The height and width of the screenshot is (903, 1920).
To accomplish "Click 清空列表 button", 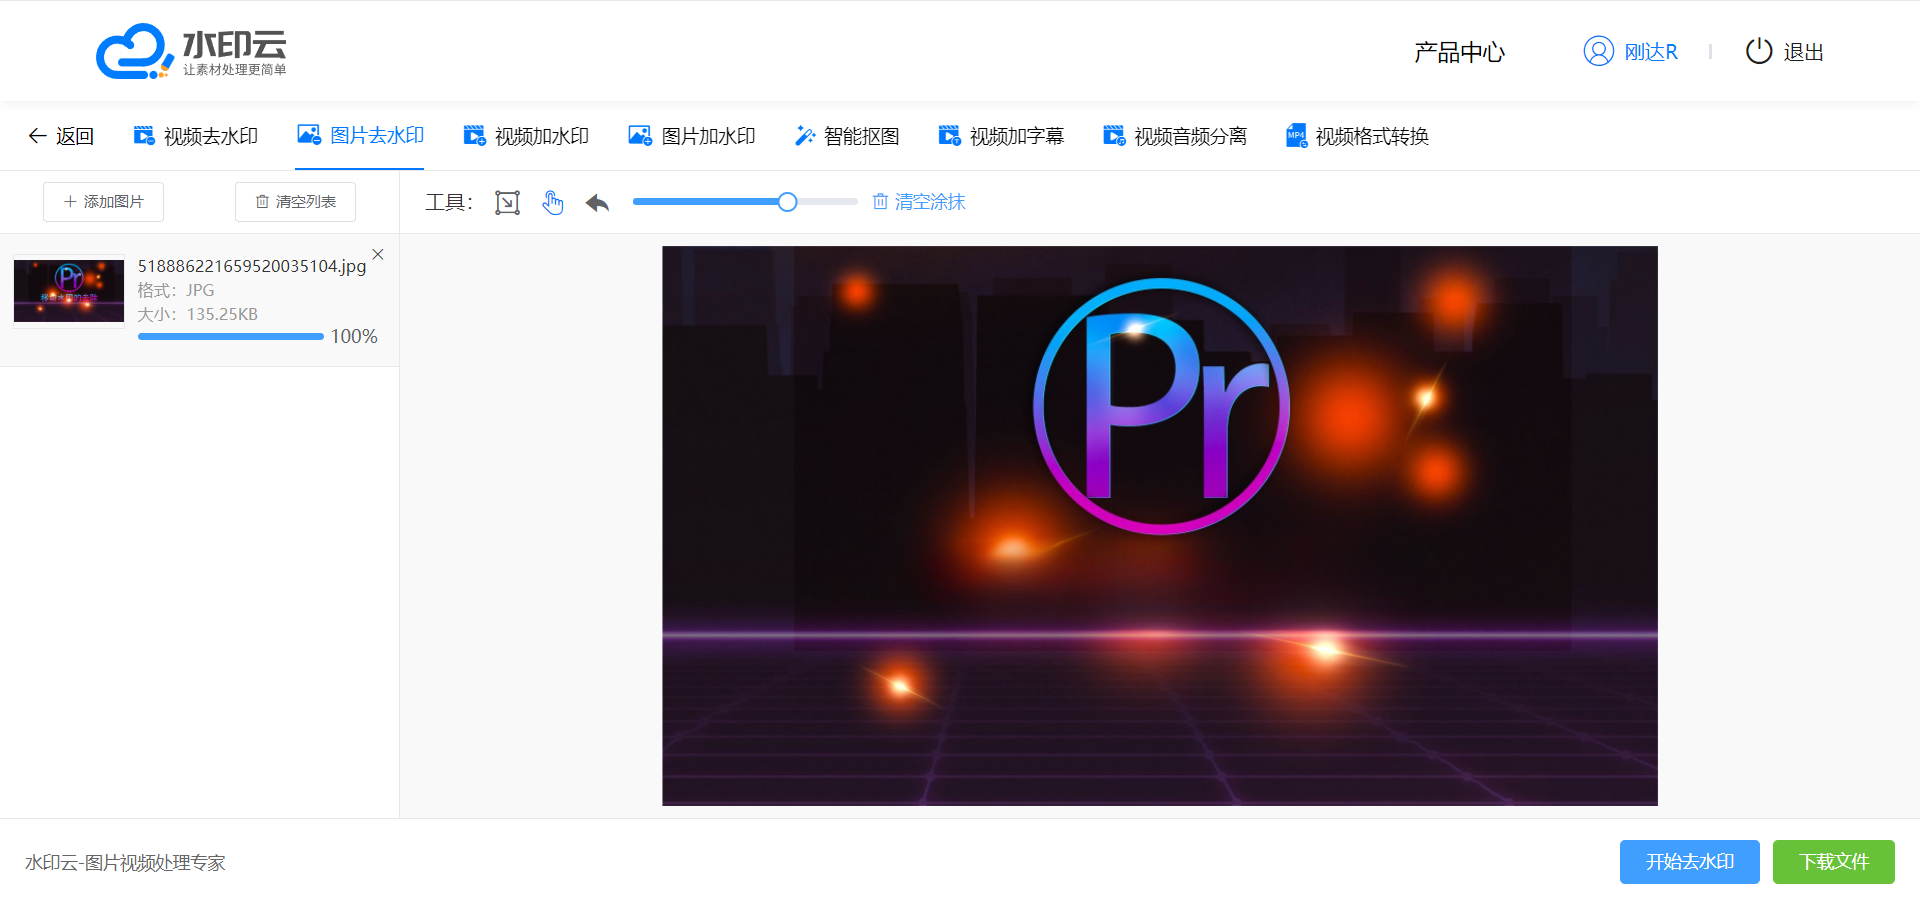I will [x=295, y=202].
